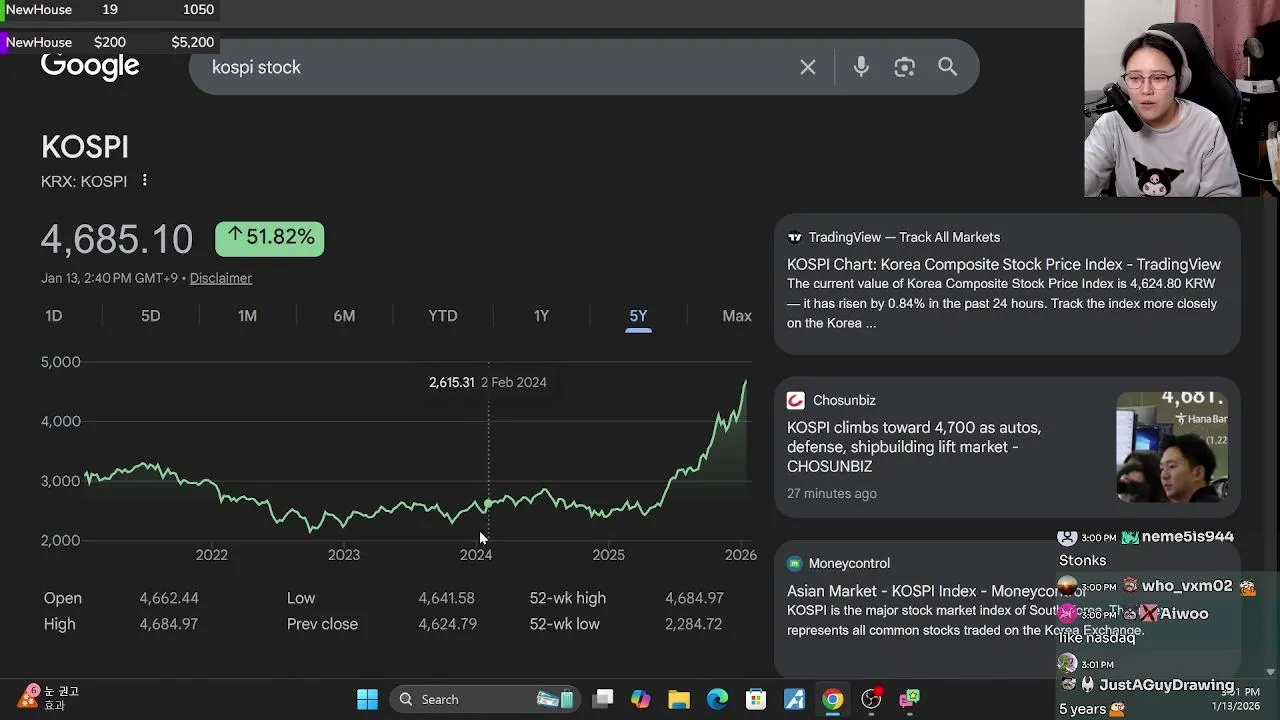Open the blue app icon left of Chrome
This screenshot has height=720, width=1280.
tap(794, 699)
